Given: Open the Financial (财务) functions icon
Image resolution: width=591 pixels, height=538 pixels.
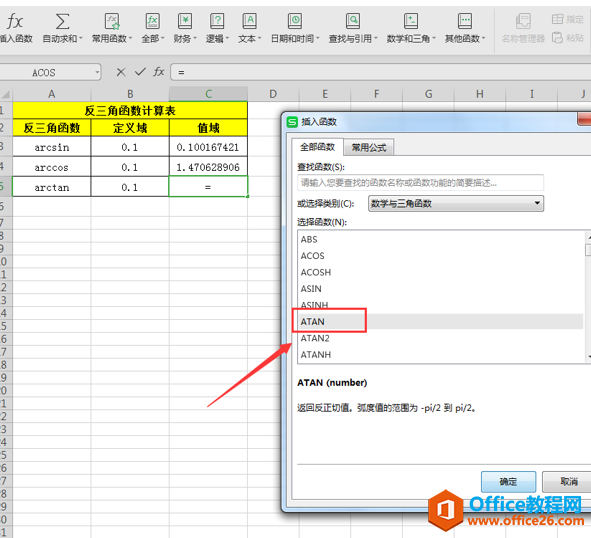Looking at the screenshot, I should (x=185, y=21).
